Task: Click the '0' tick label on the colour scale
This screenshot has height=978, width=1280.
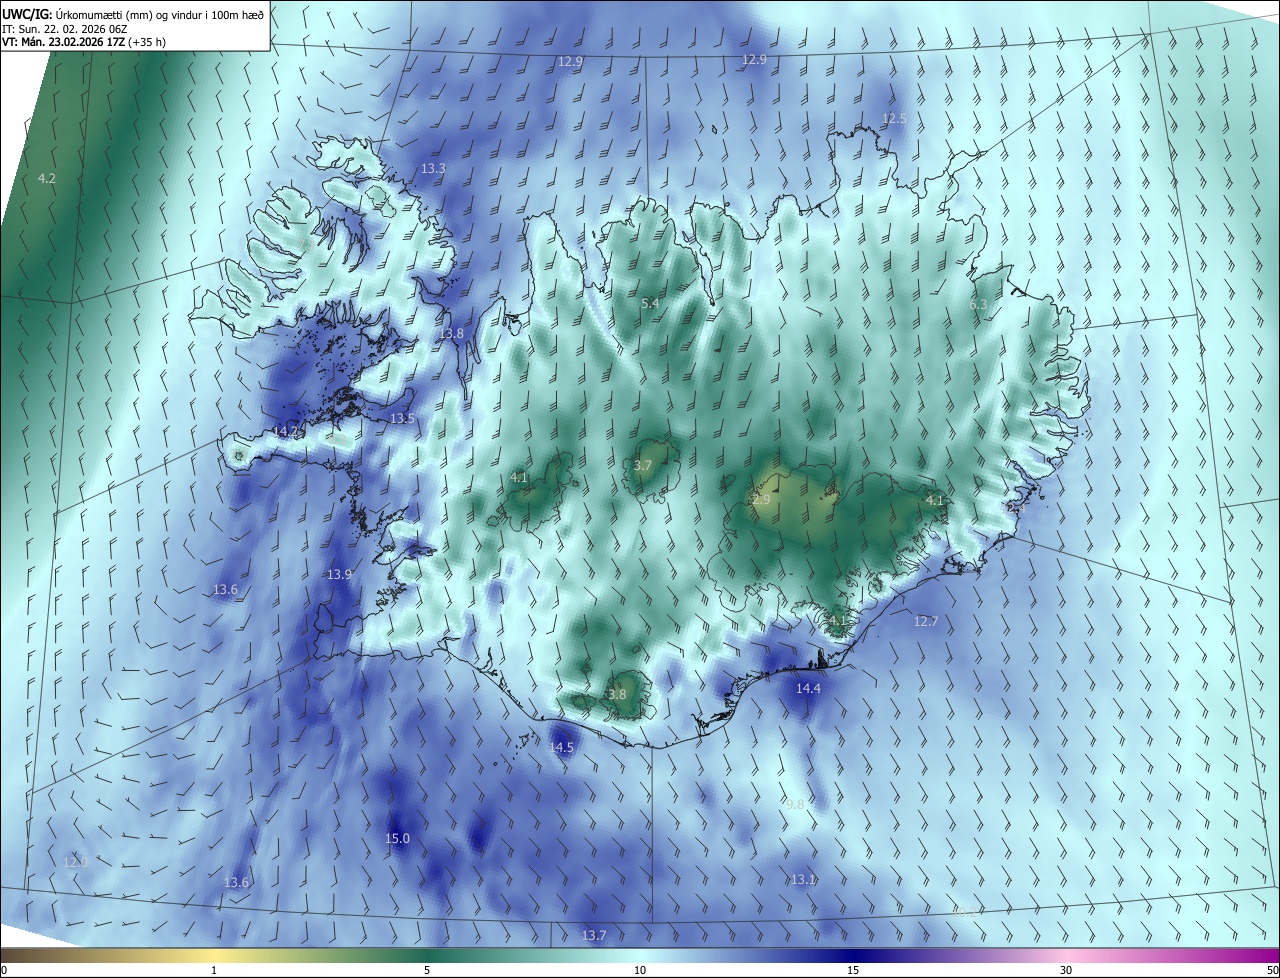Action: (x=4, y=970)
